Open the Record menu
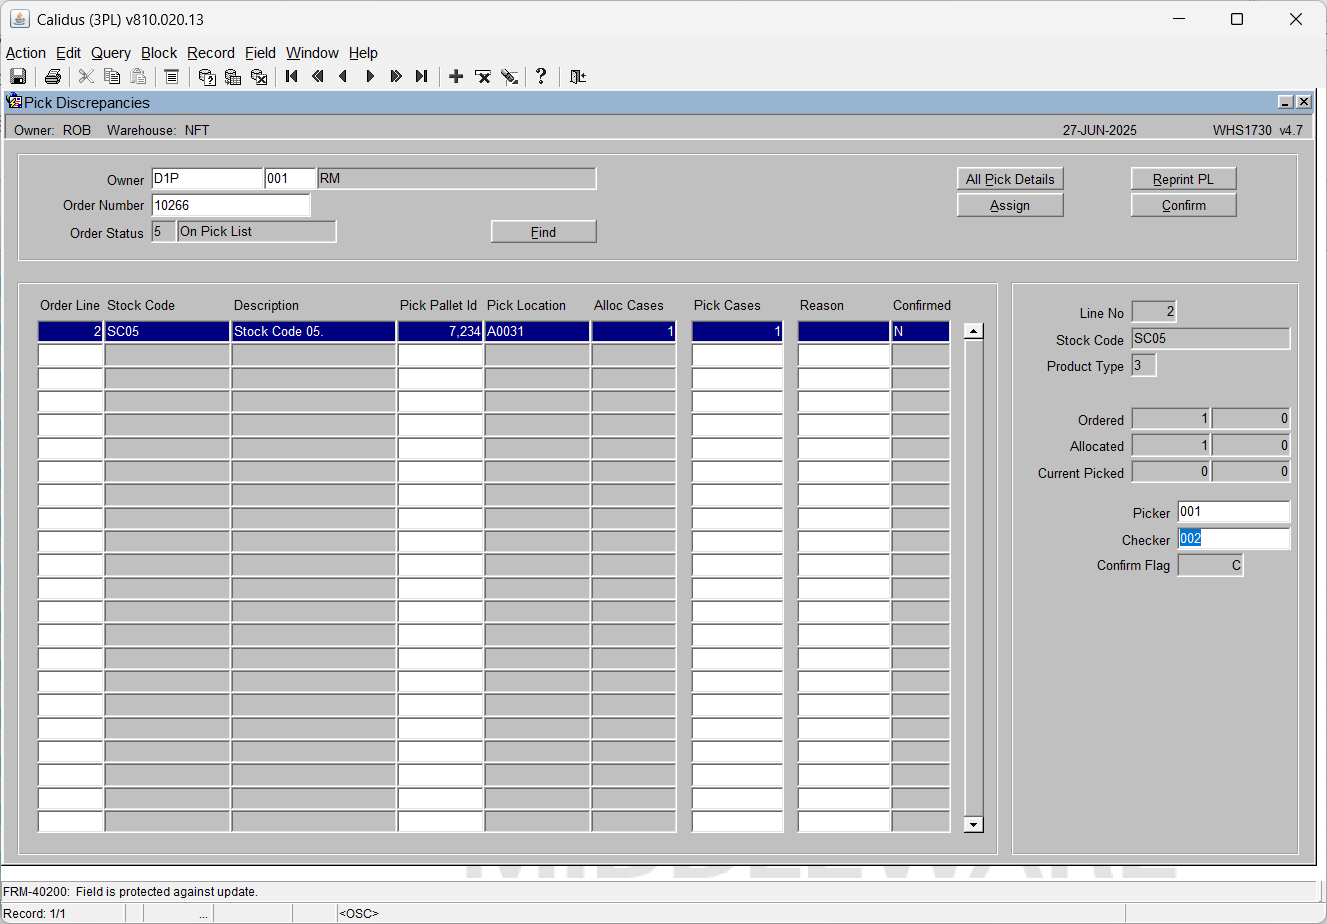 [x=211, y=53]
